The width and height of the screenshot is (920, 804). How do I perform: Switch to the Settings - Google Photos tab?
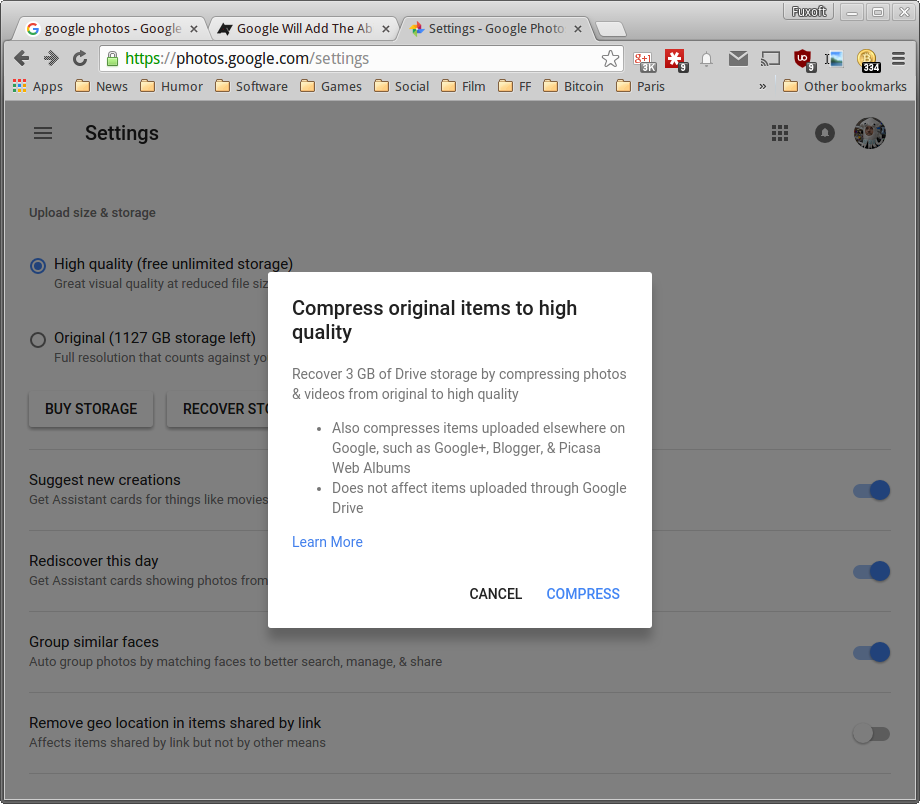coord(490,29)
